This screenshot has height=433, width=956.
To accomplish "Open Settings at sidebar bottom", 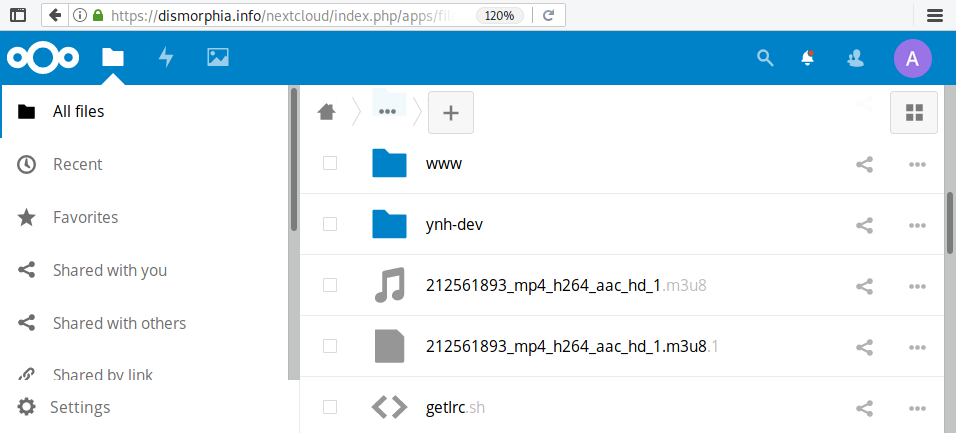I will coord(80,407).
